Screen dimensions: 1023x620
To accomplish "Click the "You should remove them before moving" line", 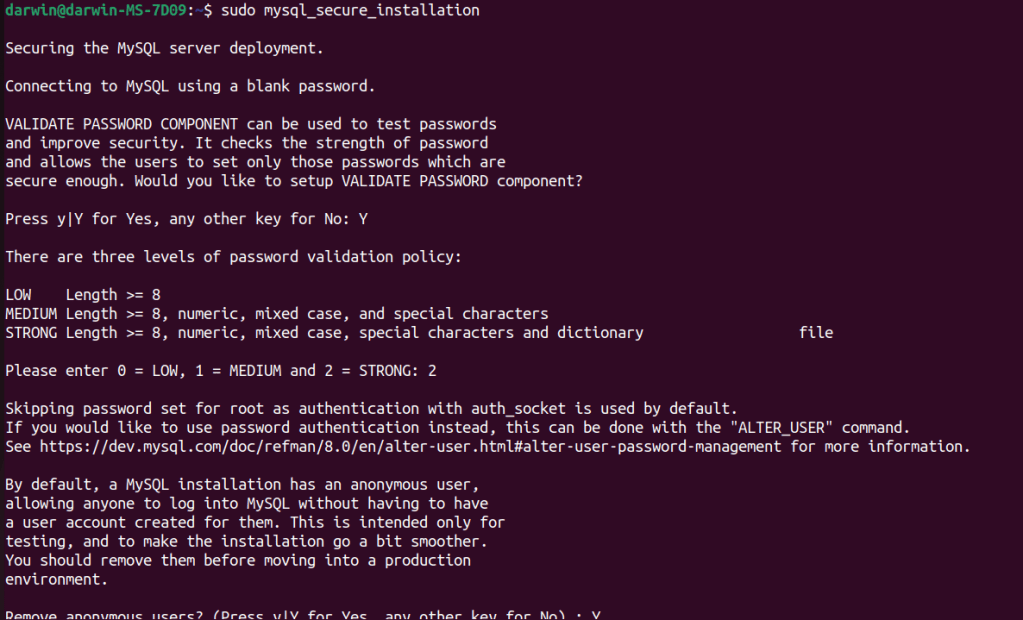I will coord(237,560).
